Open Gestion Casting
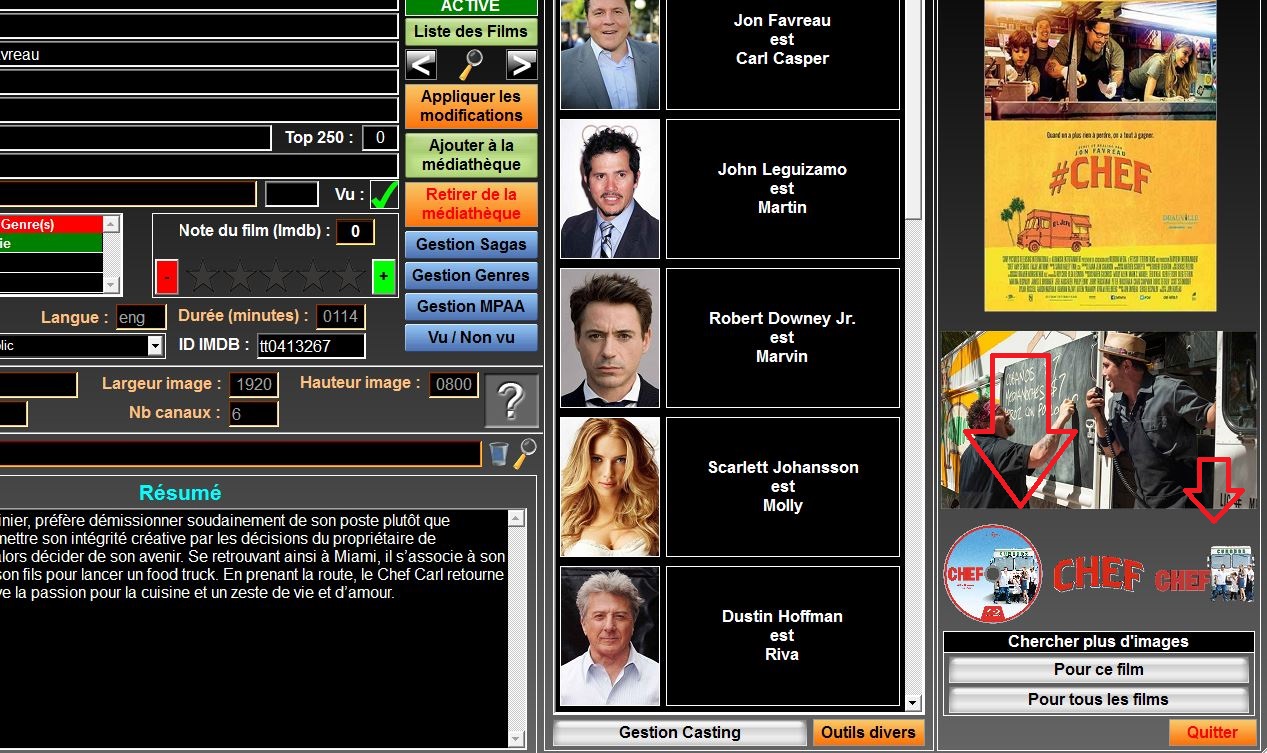This screenshot has width=1267, height=753. tap(680, 732)
